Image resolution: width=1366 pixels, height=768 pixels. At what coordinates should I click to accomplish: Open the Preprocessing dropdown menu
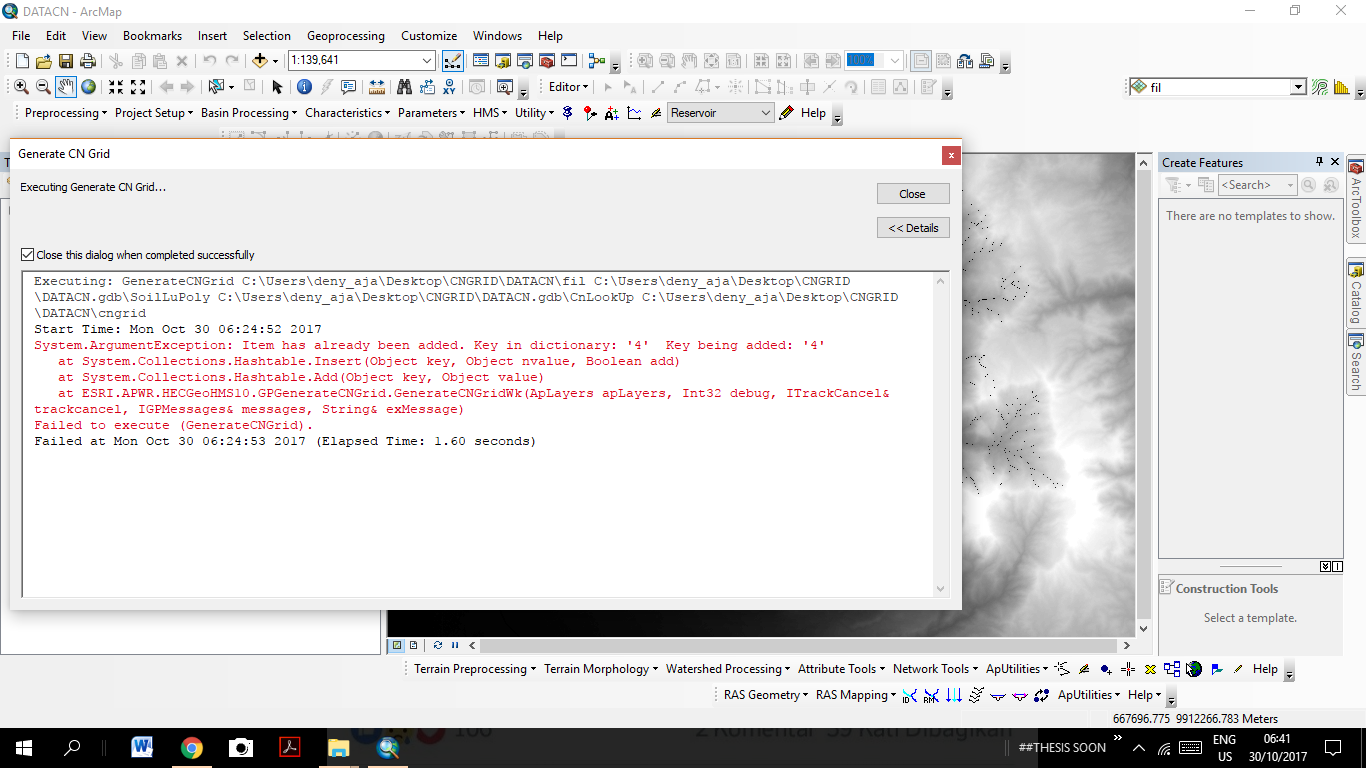[66, 113]
